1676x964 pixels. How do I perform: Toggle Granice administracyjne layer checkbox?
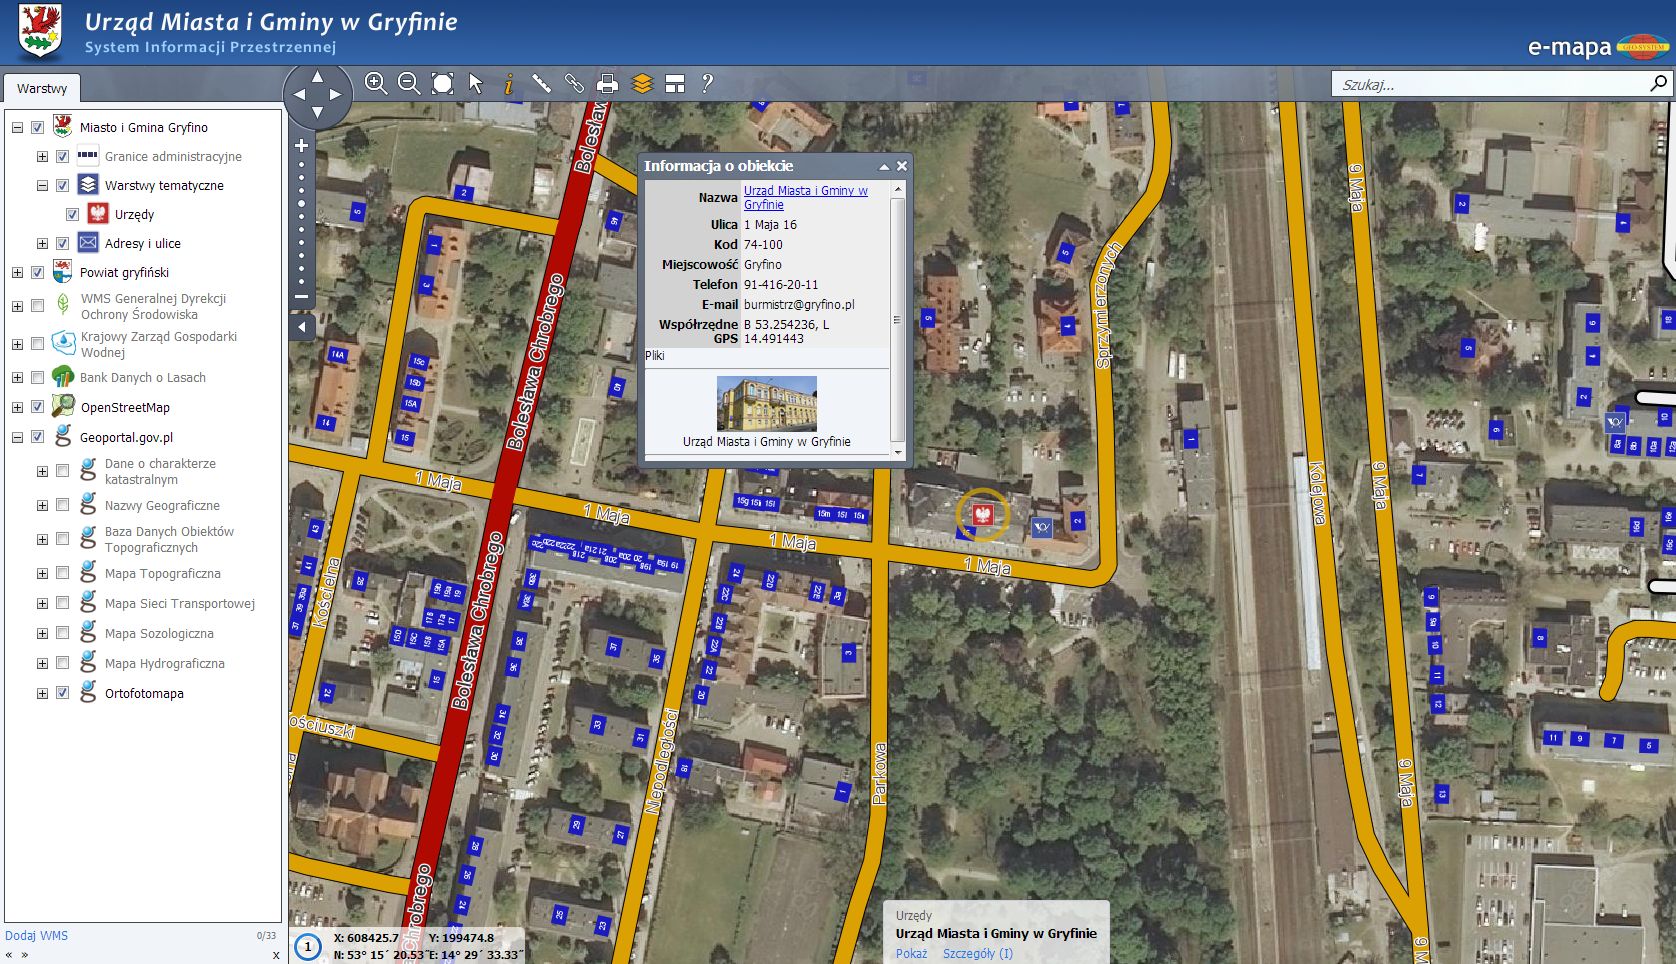coord(62,156)
